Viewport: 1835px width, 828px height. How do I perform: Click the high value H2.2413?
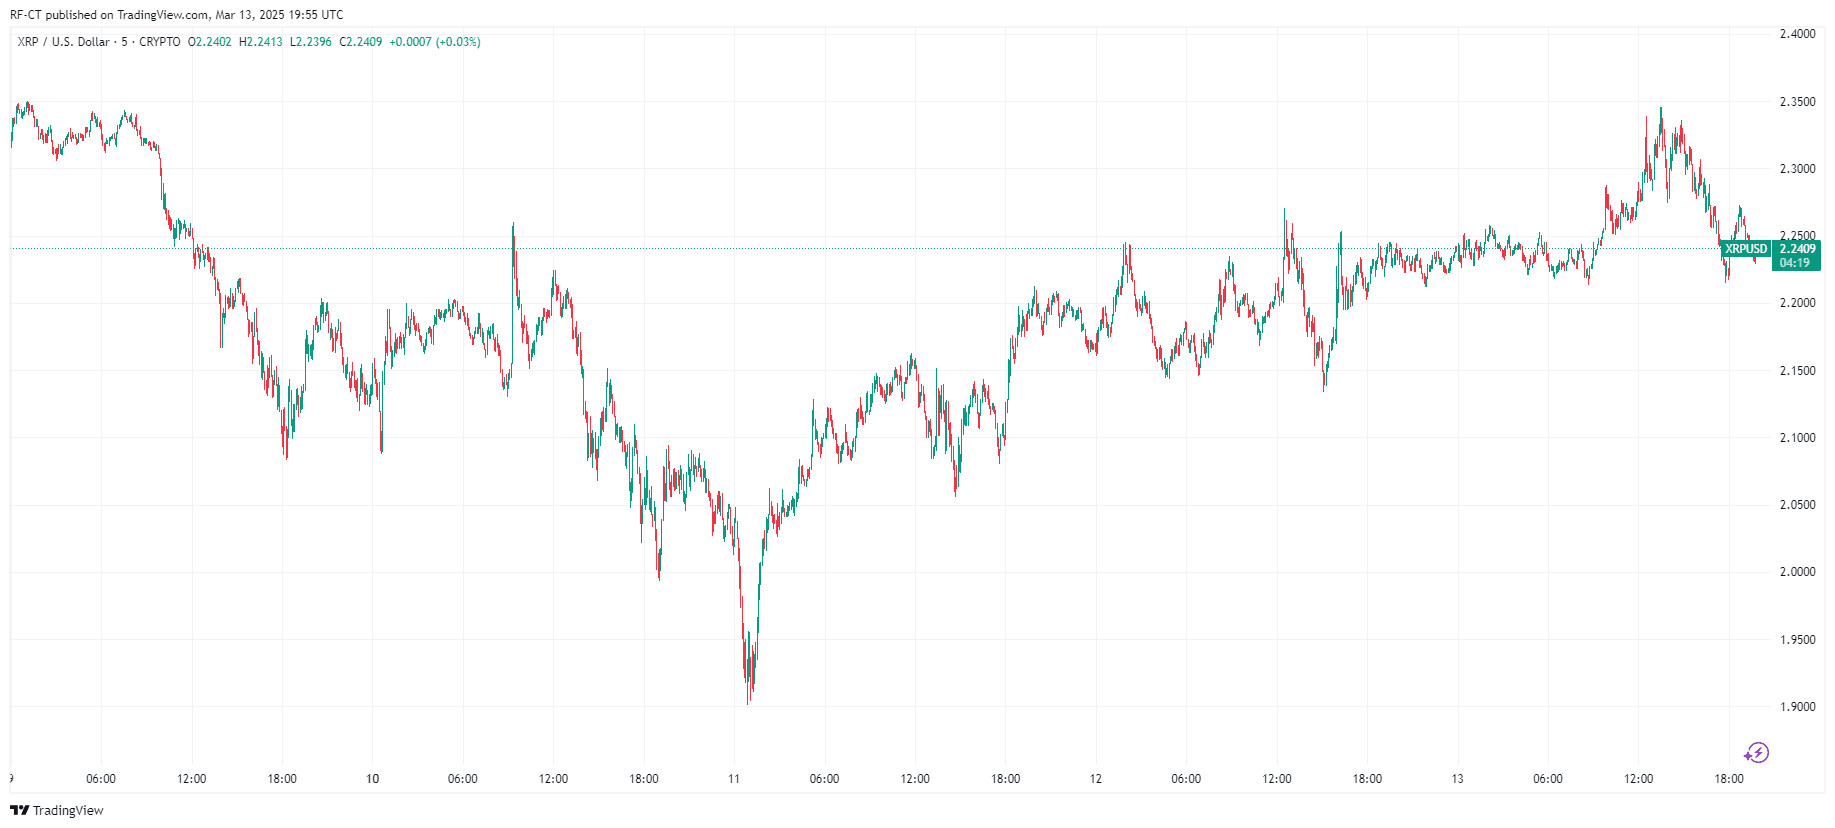click(x=261, y=42)
